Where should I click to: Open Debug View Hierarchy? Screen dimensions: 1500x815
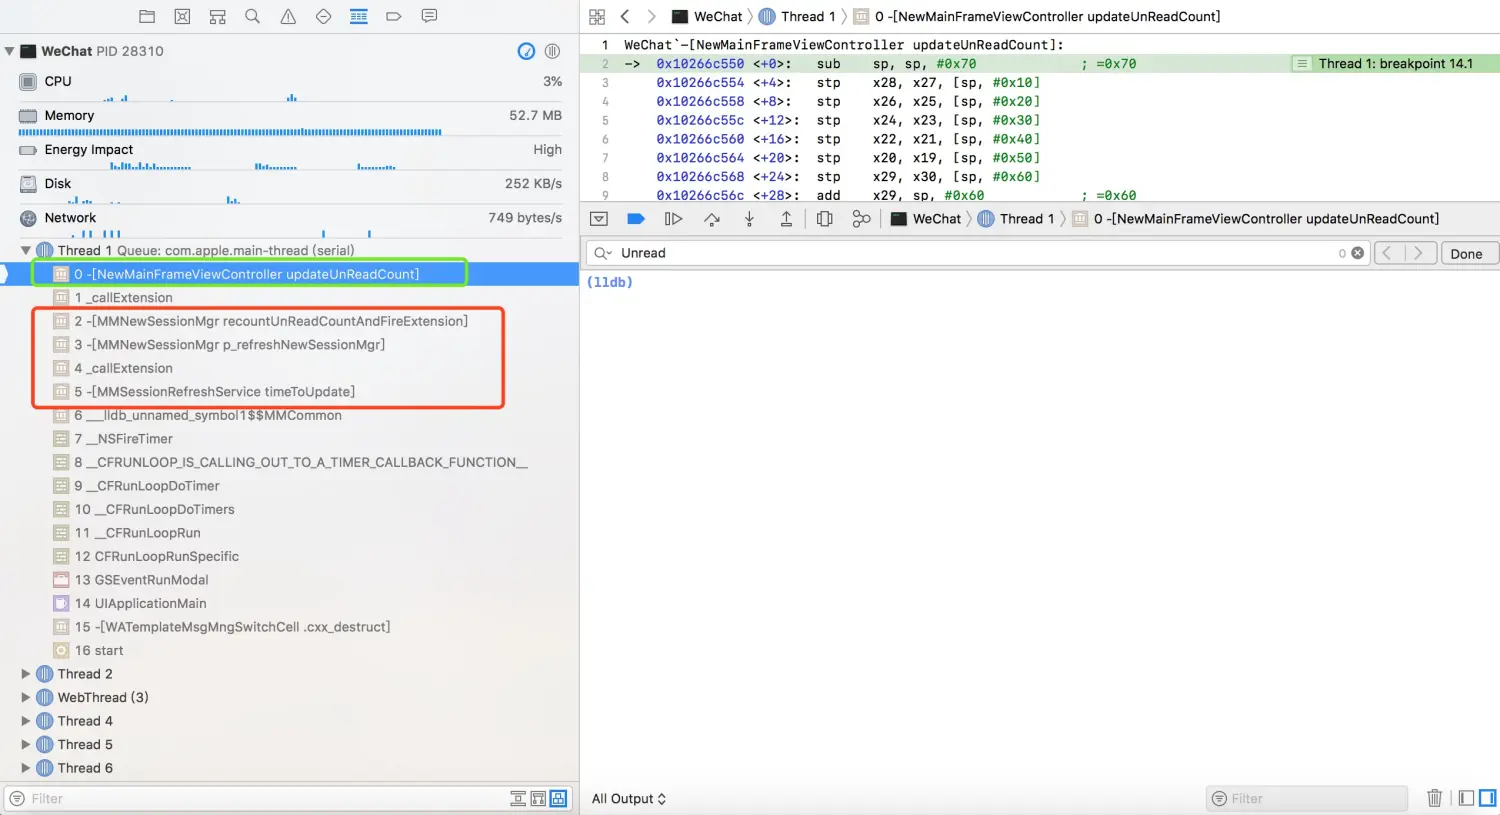pos(824,219)
